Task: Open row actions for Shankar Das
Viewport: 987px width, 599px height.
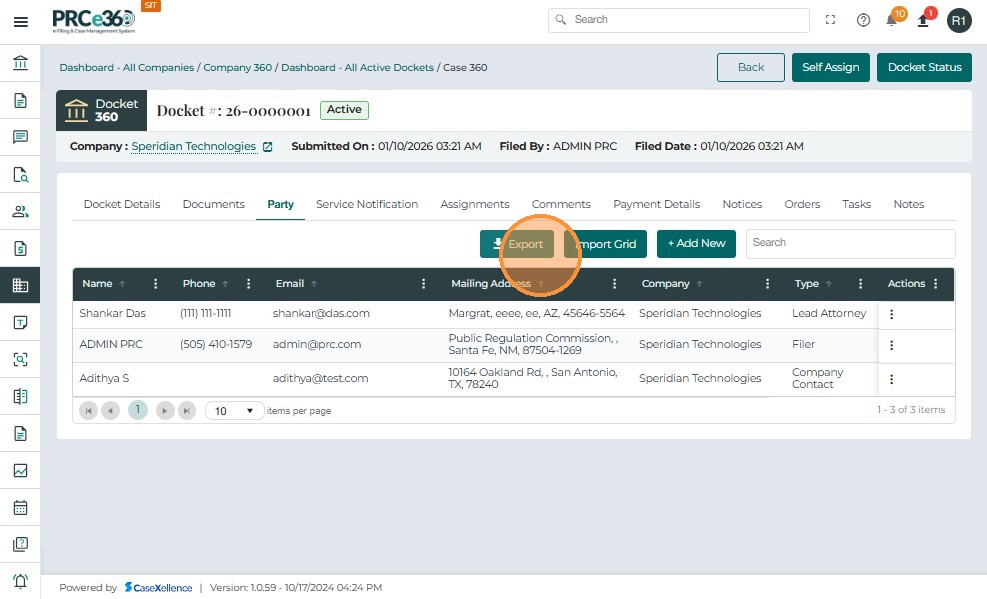Action: tap(891, 314)
